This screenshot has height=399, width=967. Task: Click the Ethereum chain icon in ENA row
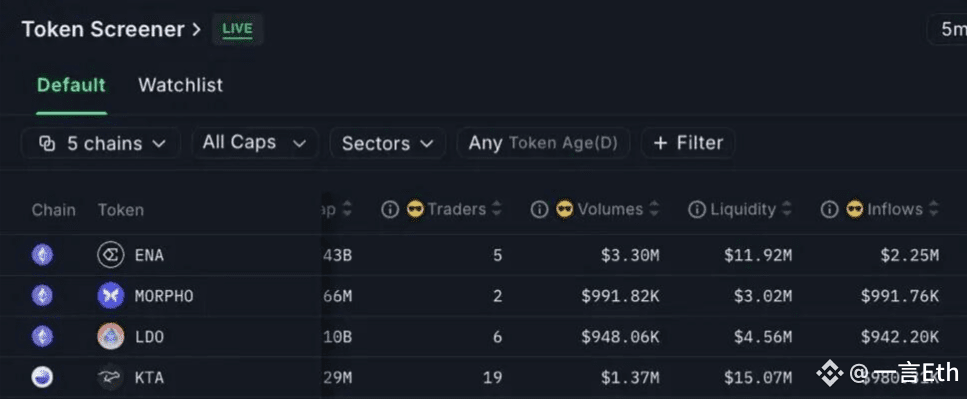coord(43,255)
